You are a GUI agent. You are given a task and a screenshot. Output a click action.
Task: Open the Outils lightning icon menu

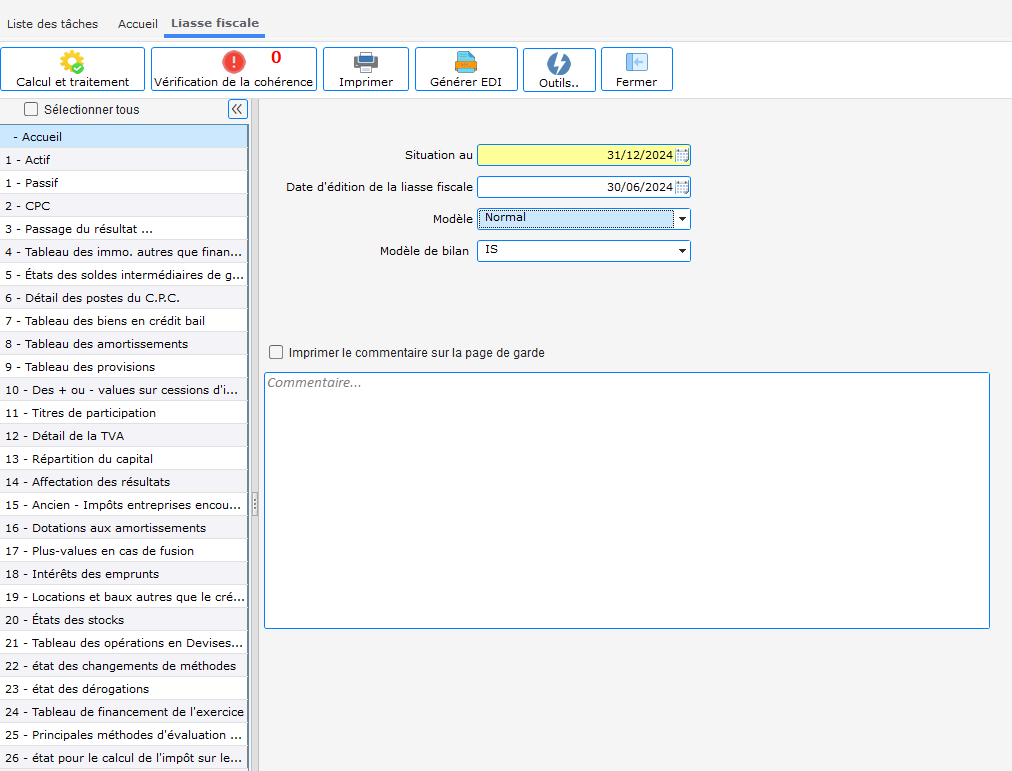pyautogui.click(x=558, y=64)
